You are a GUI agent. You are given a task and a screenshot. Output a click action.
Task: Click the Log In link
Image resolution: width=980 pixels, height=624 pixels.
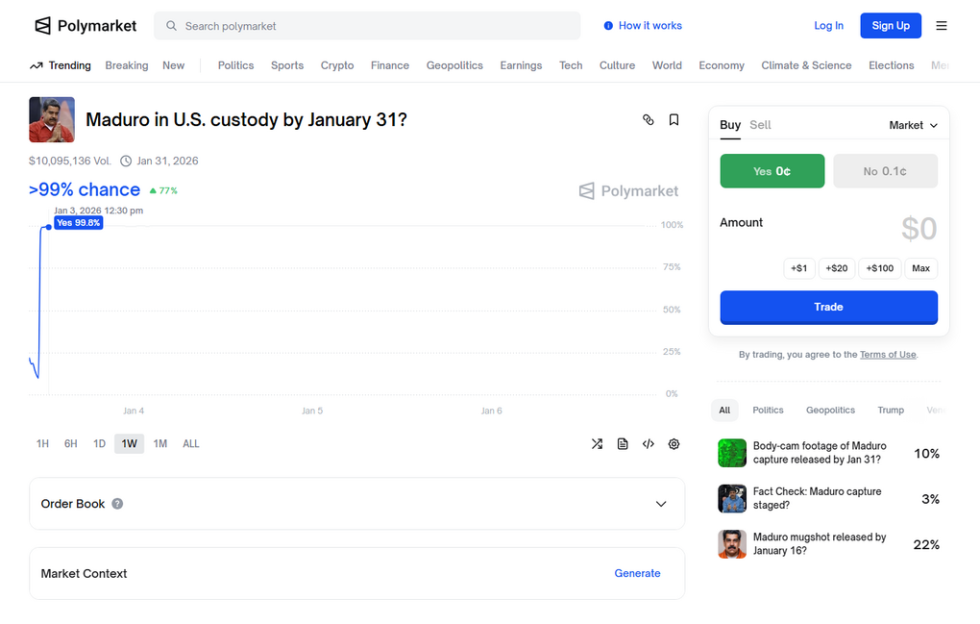(x=828, y=26)
